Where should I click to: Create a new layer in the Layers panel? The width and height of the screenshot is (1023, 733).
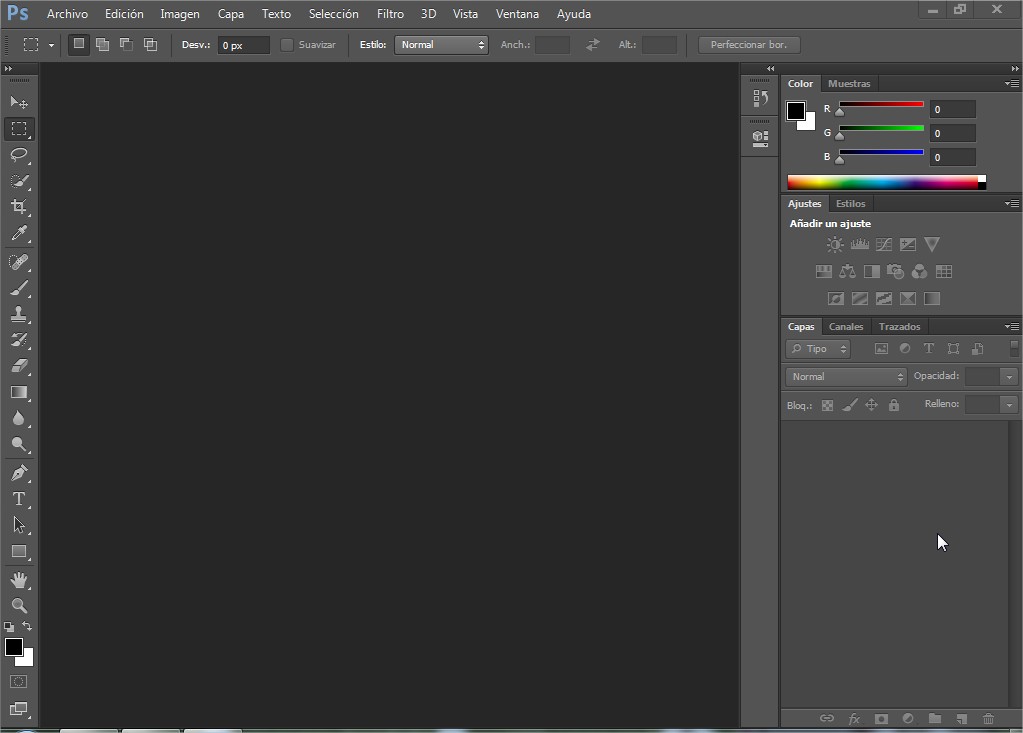(x=961, y=718)
